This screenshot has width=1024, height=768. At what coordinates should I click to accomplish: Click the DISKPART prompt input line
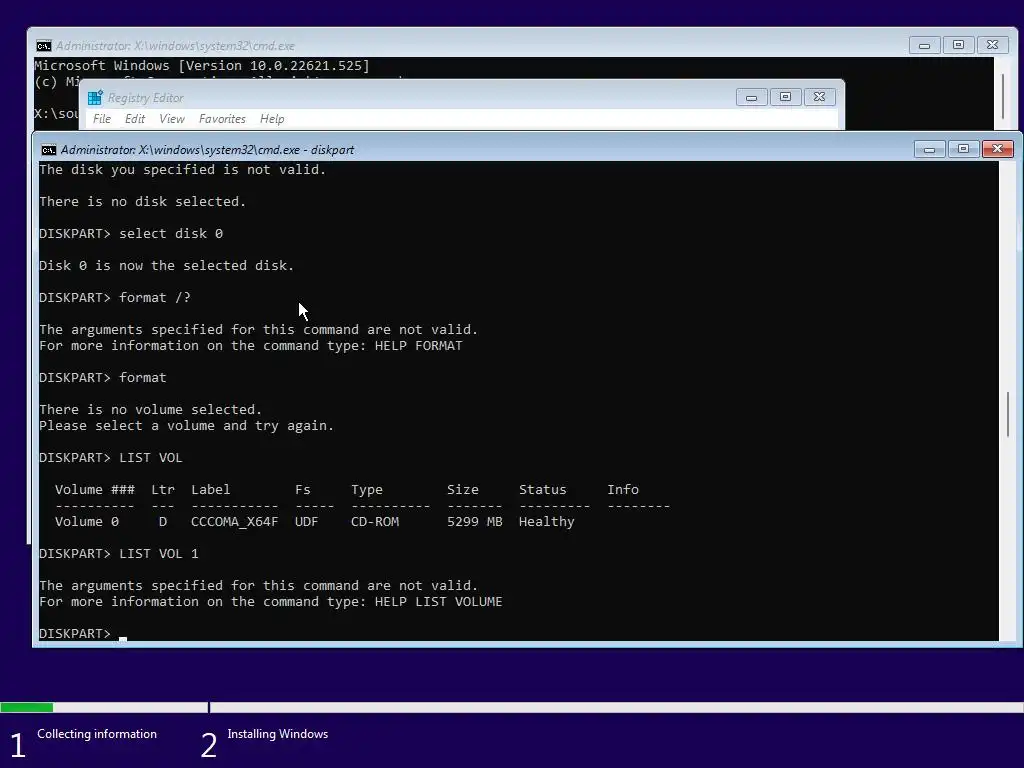[519, 633]
